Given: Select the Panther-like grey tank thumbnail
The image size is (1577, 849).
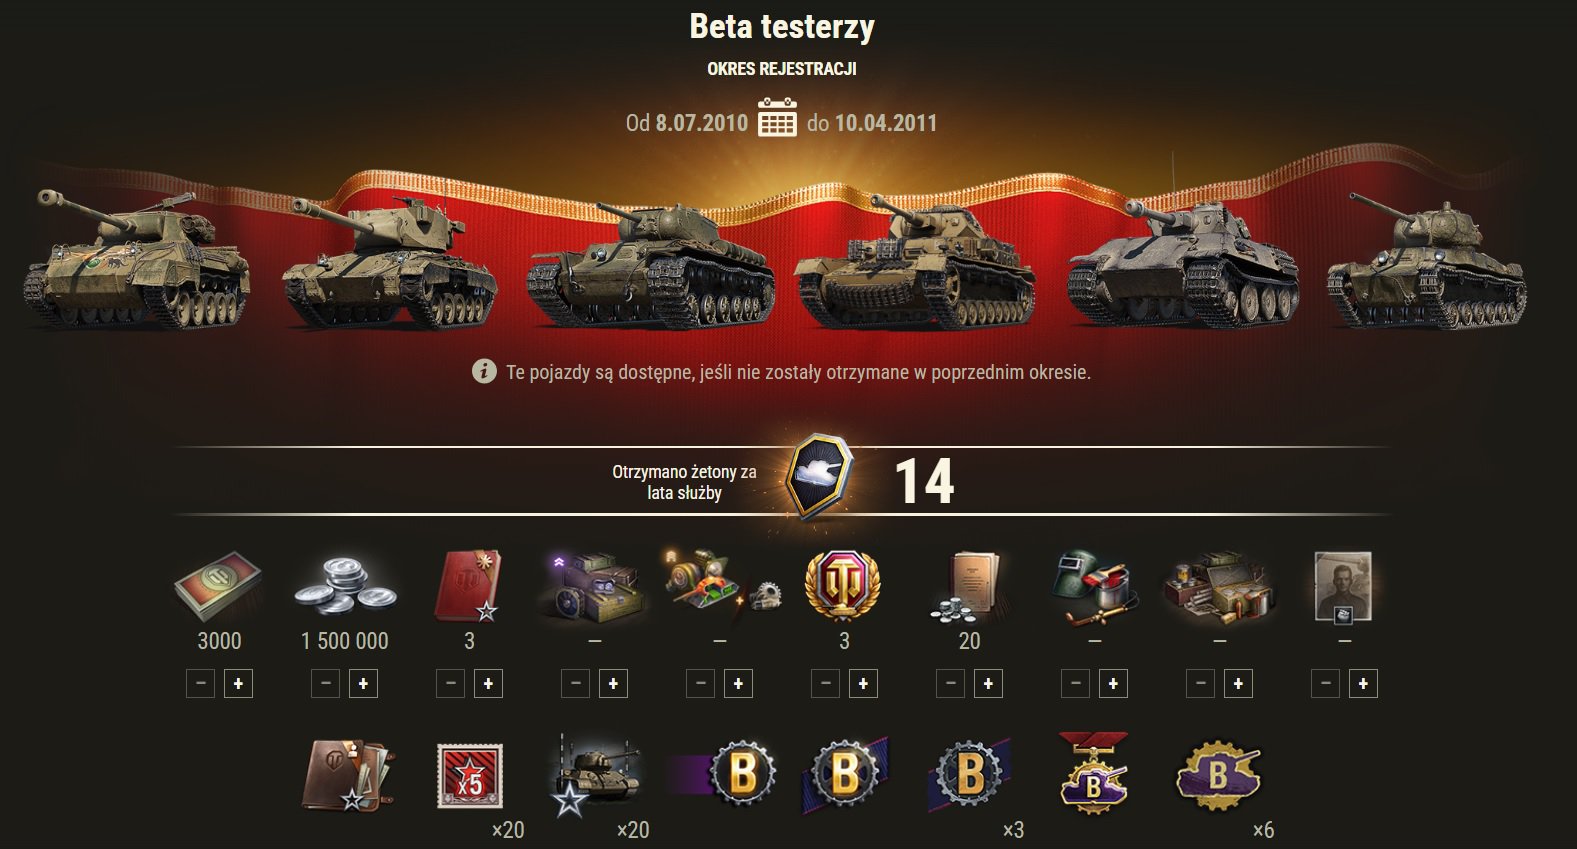Looking at the screenshot, I should (x=1183, y=260).
